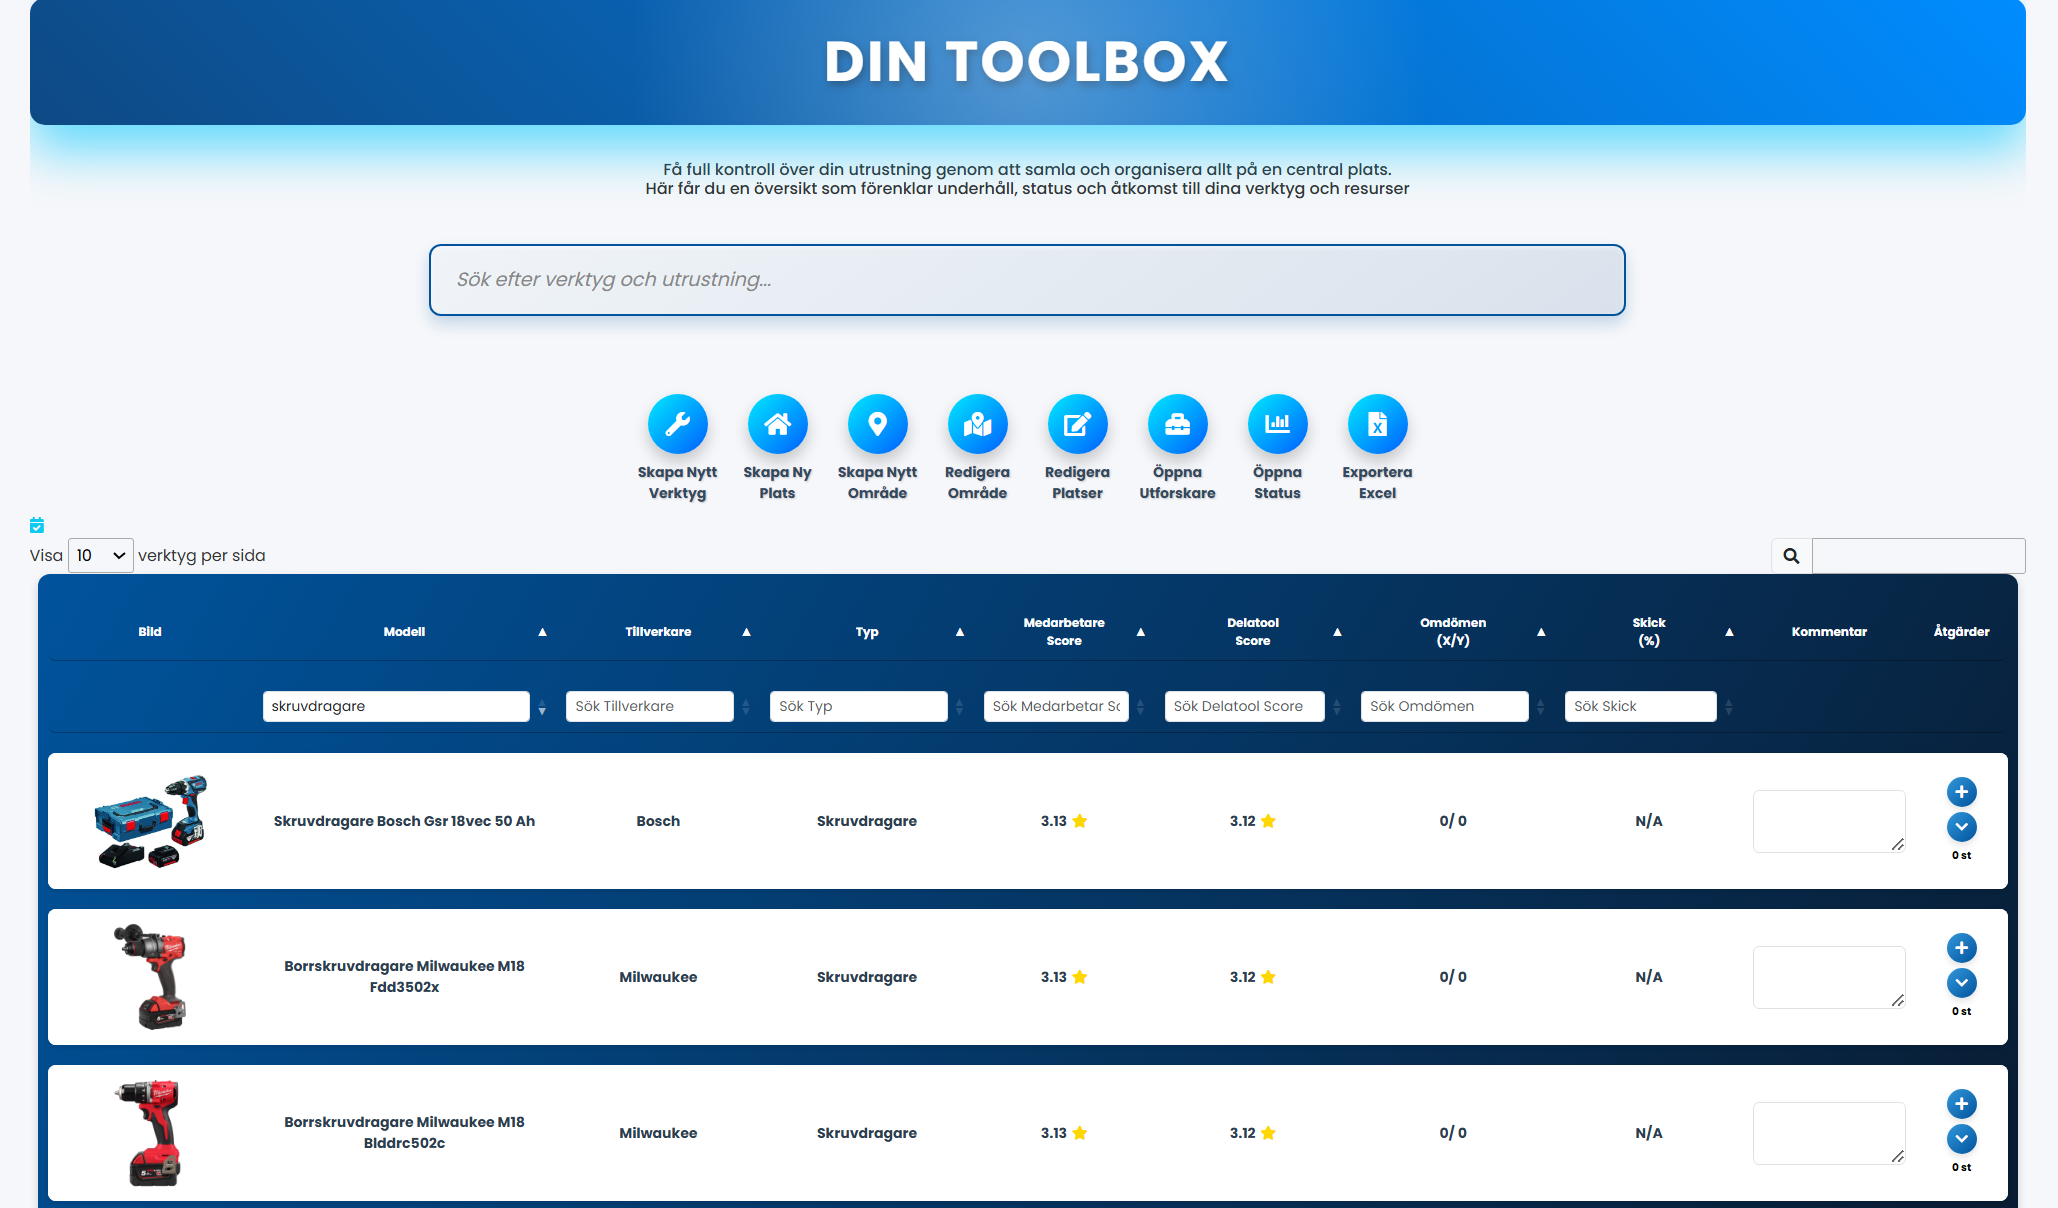The width and height of the screenshot is (2058, 1208).
Task: Sort by Tillverkare column header
Action: tap(658, 632)
